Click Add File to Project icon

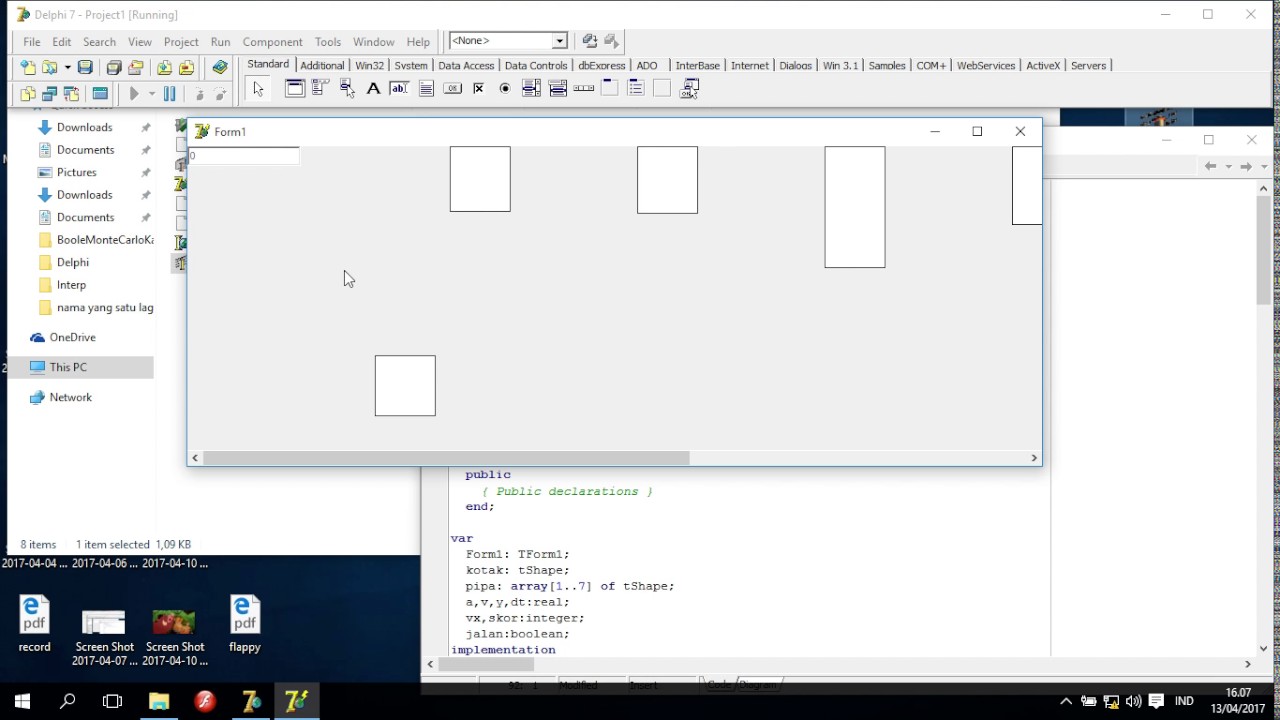click(x=164, y=67)
